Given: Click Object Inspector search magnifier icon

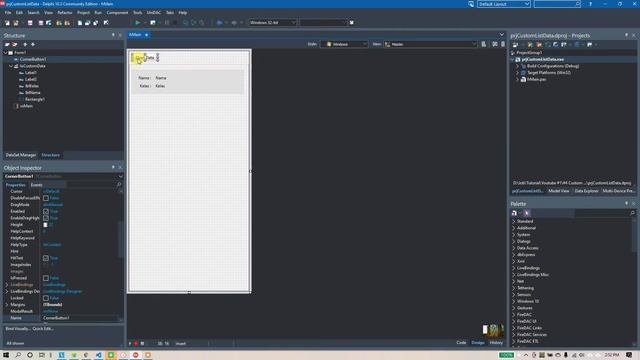Looking at the screenshot, I should pyautogui.click(x=119, y=185).
